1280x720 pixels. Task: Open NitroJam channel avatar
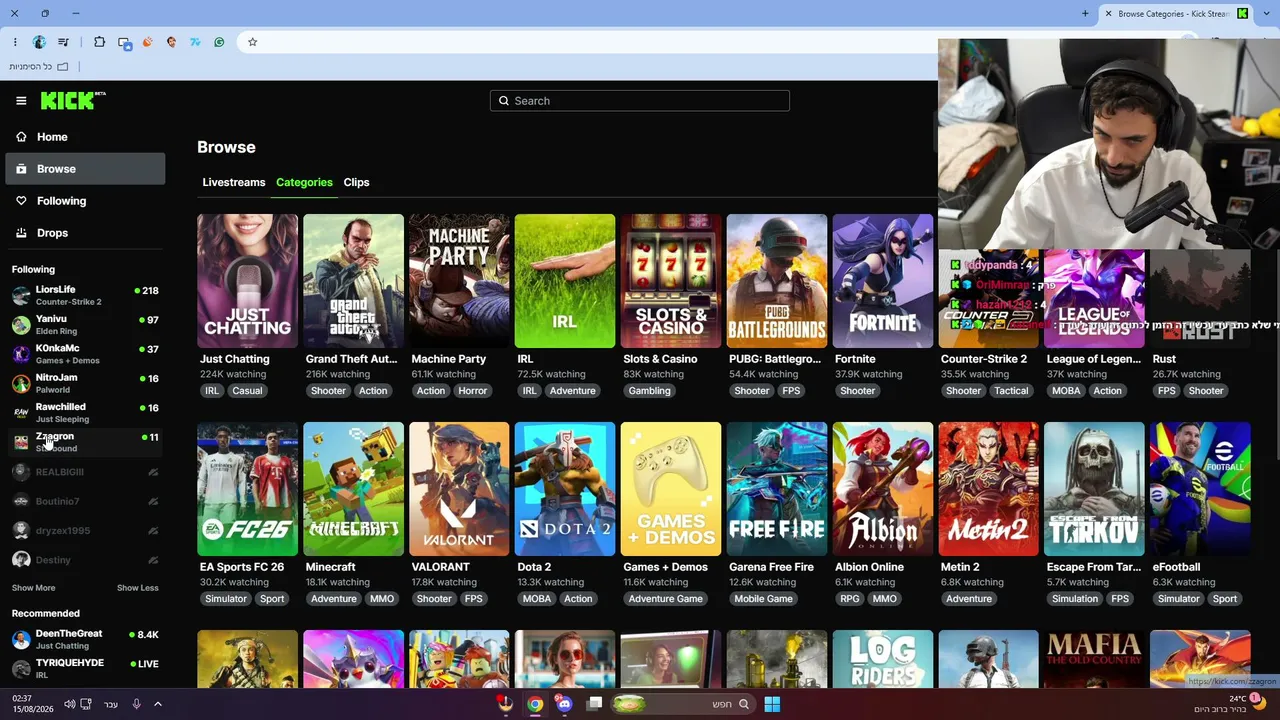coord(21,384)
